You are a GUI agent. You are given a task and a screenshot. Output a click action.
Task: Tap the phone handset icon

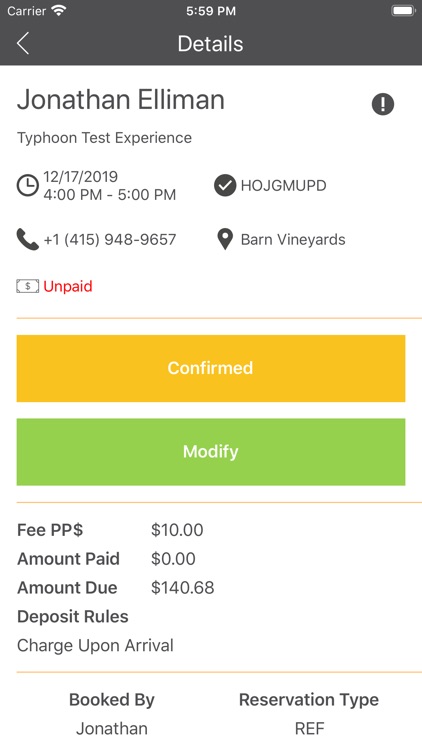[x=28, y=239]
